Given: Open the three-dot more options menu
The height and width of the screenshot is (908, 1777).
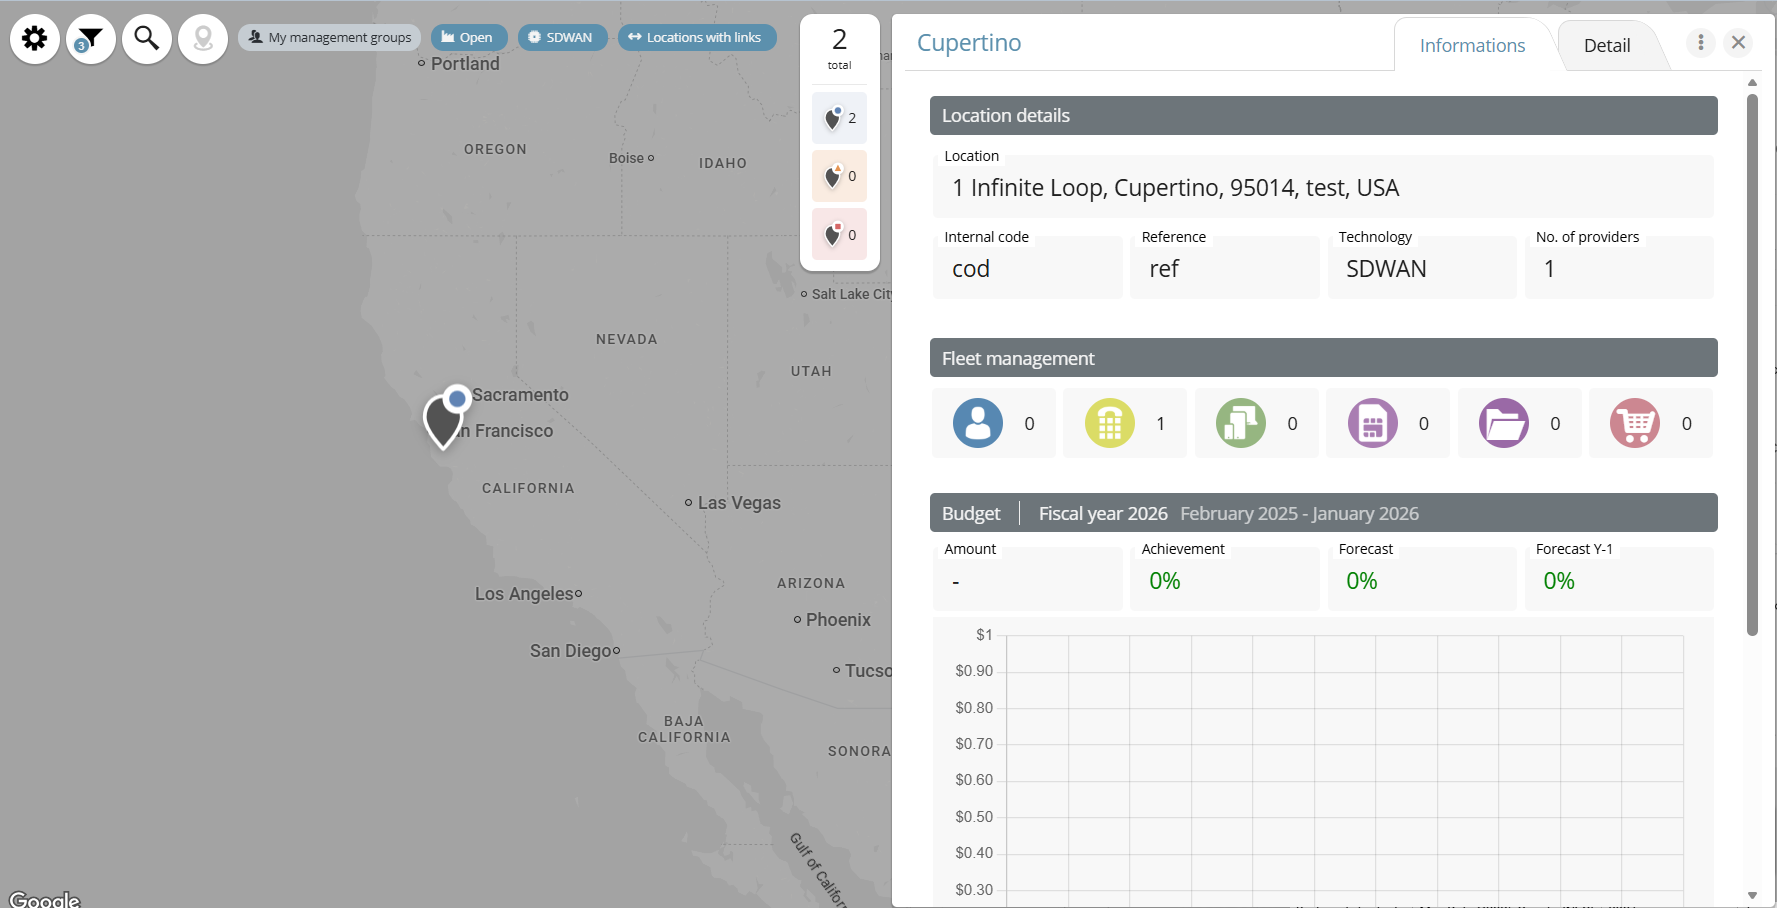Looking at the screenshot, I should pos(1700,42).
